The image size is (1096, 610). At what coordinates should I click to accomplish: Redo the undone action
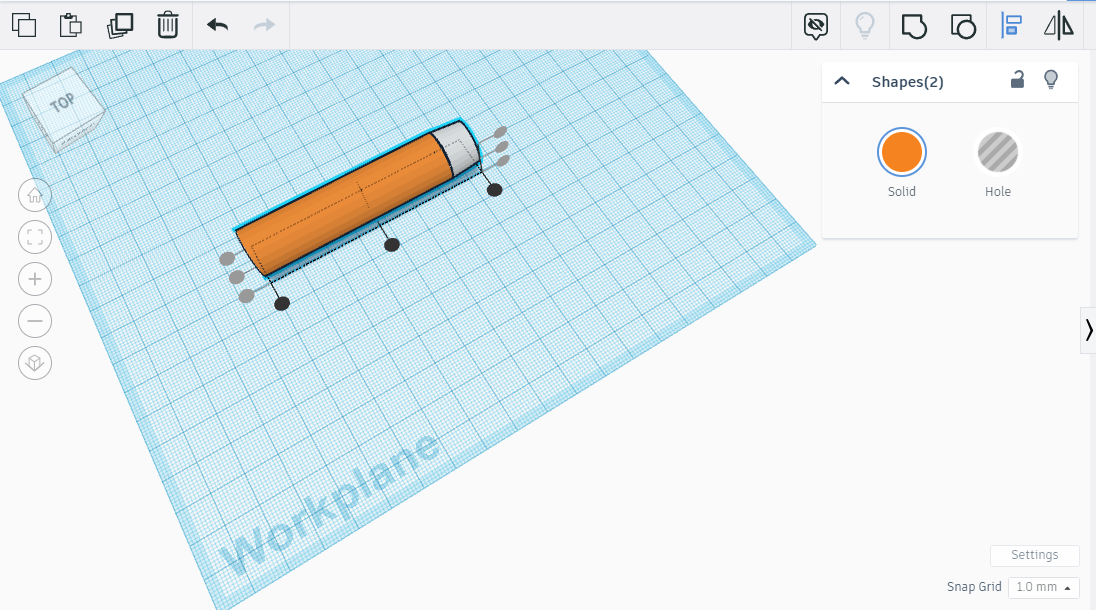[x=264, y=25]
